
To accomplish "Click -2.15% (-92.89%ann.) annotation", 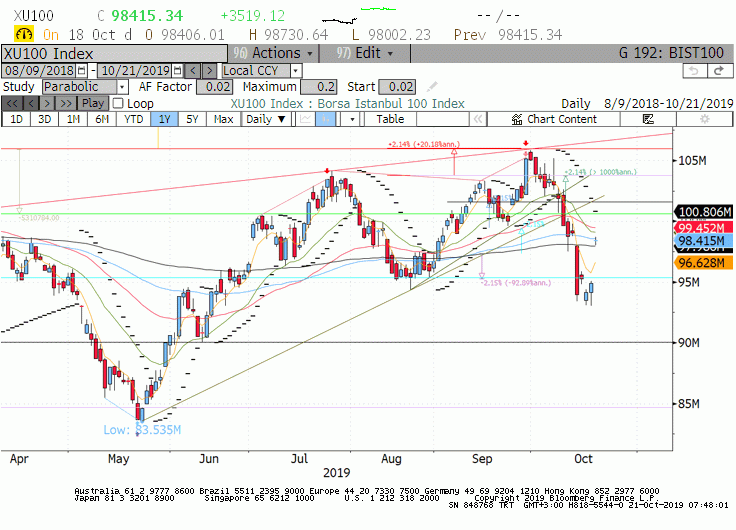I will coord(516,283).
